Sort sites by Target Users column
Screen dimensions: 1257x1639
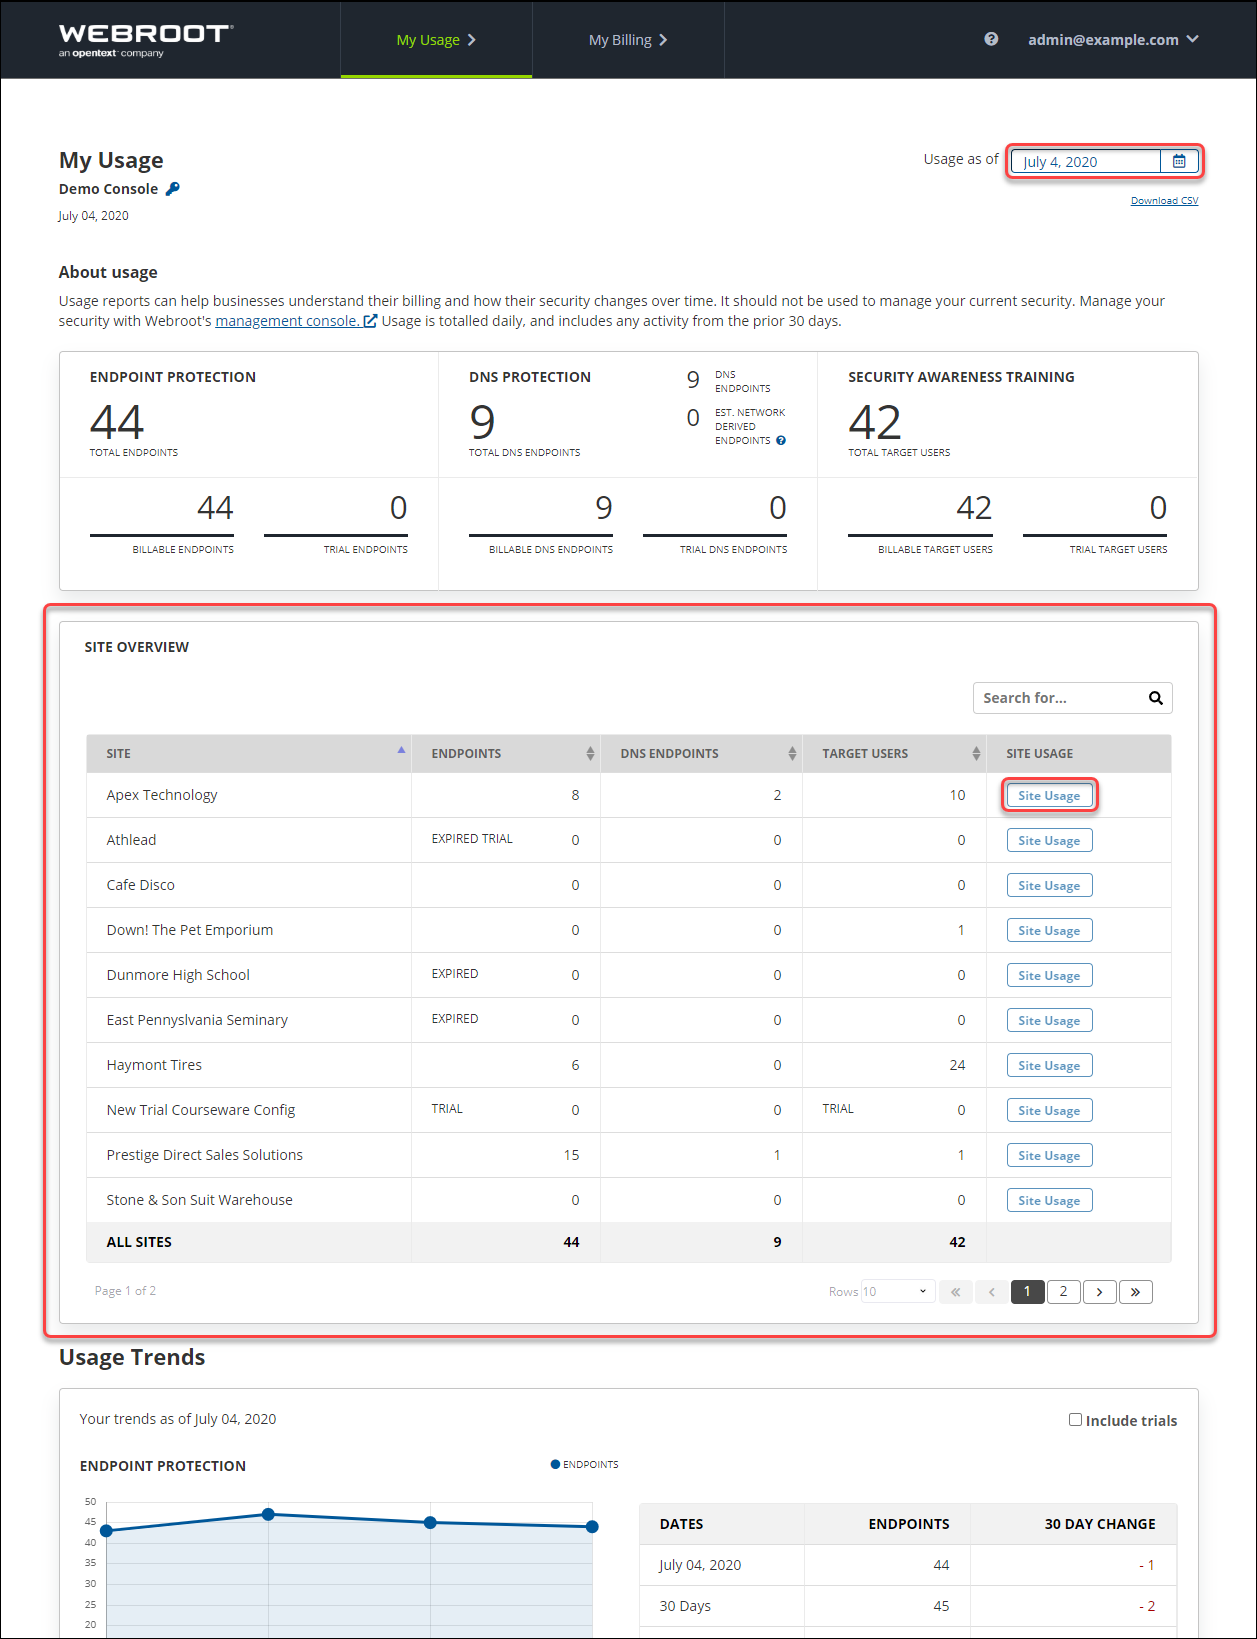point(975,754)
